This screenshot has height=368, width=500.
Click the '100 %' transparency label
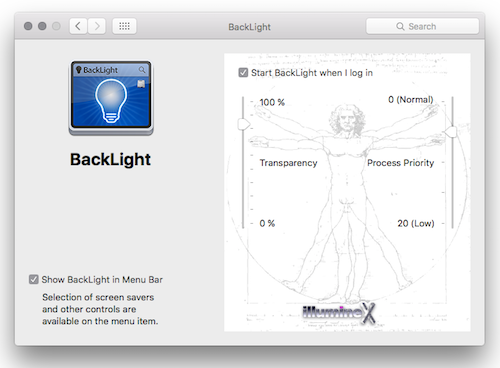click(272, 102)
